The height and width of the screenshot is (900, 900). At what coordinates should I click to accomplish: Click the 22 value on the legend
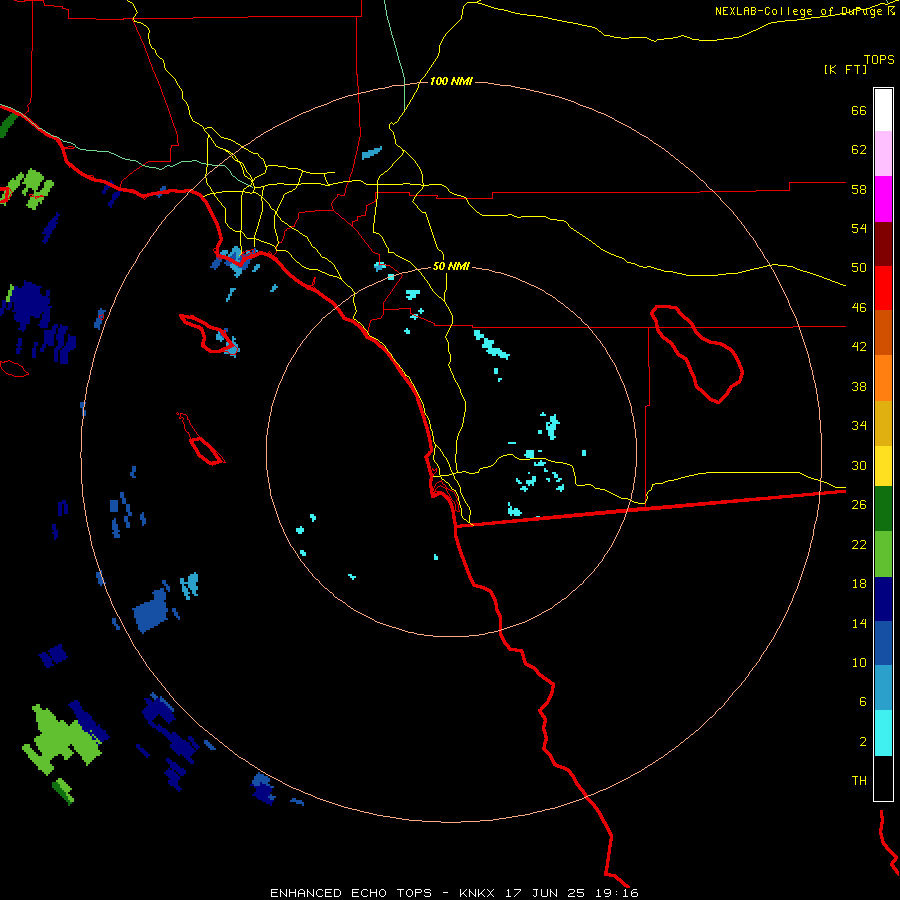(859, 544)
